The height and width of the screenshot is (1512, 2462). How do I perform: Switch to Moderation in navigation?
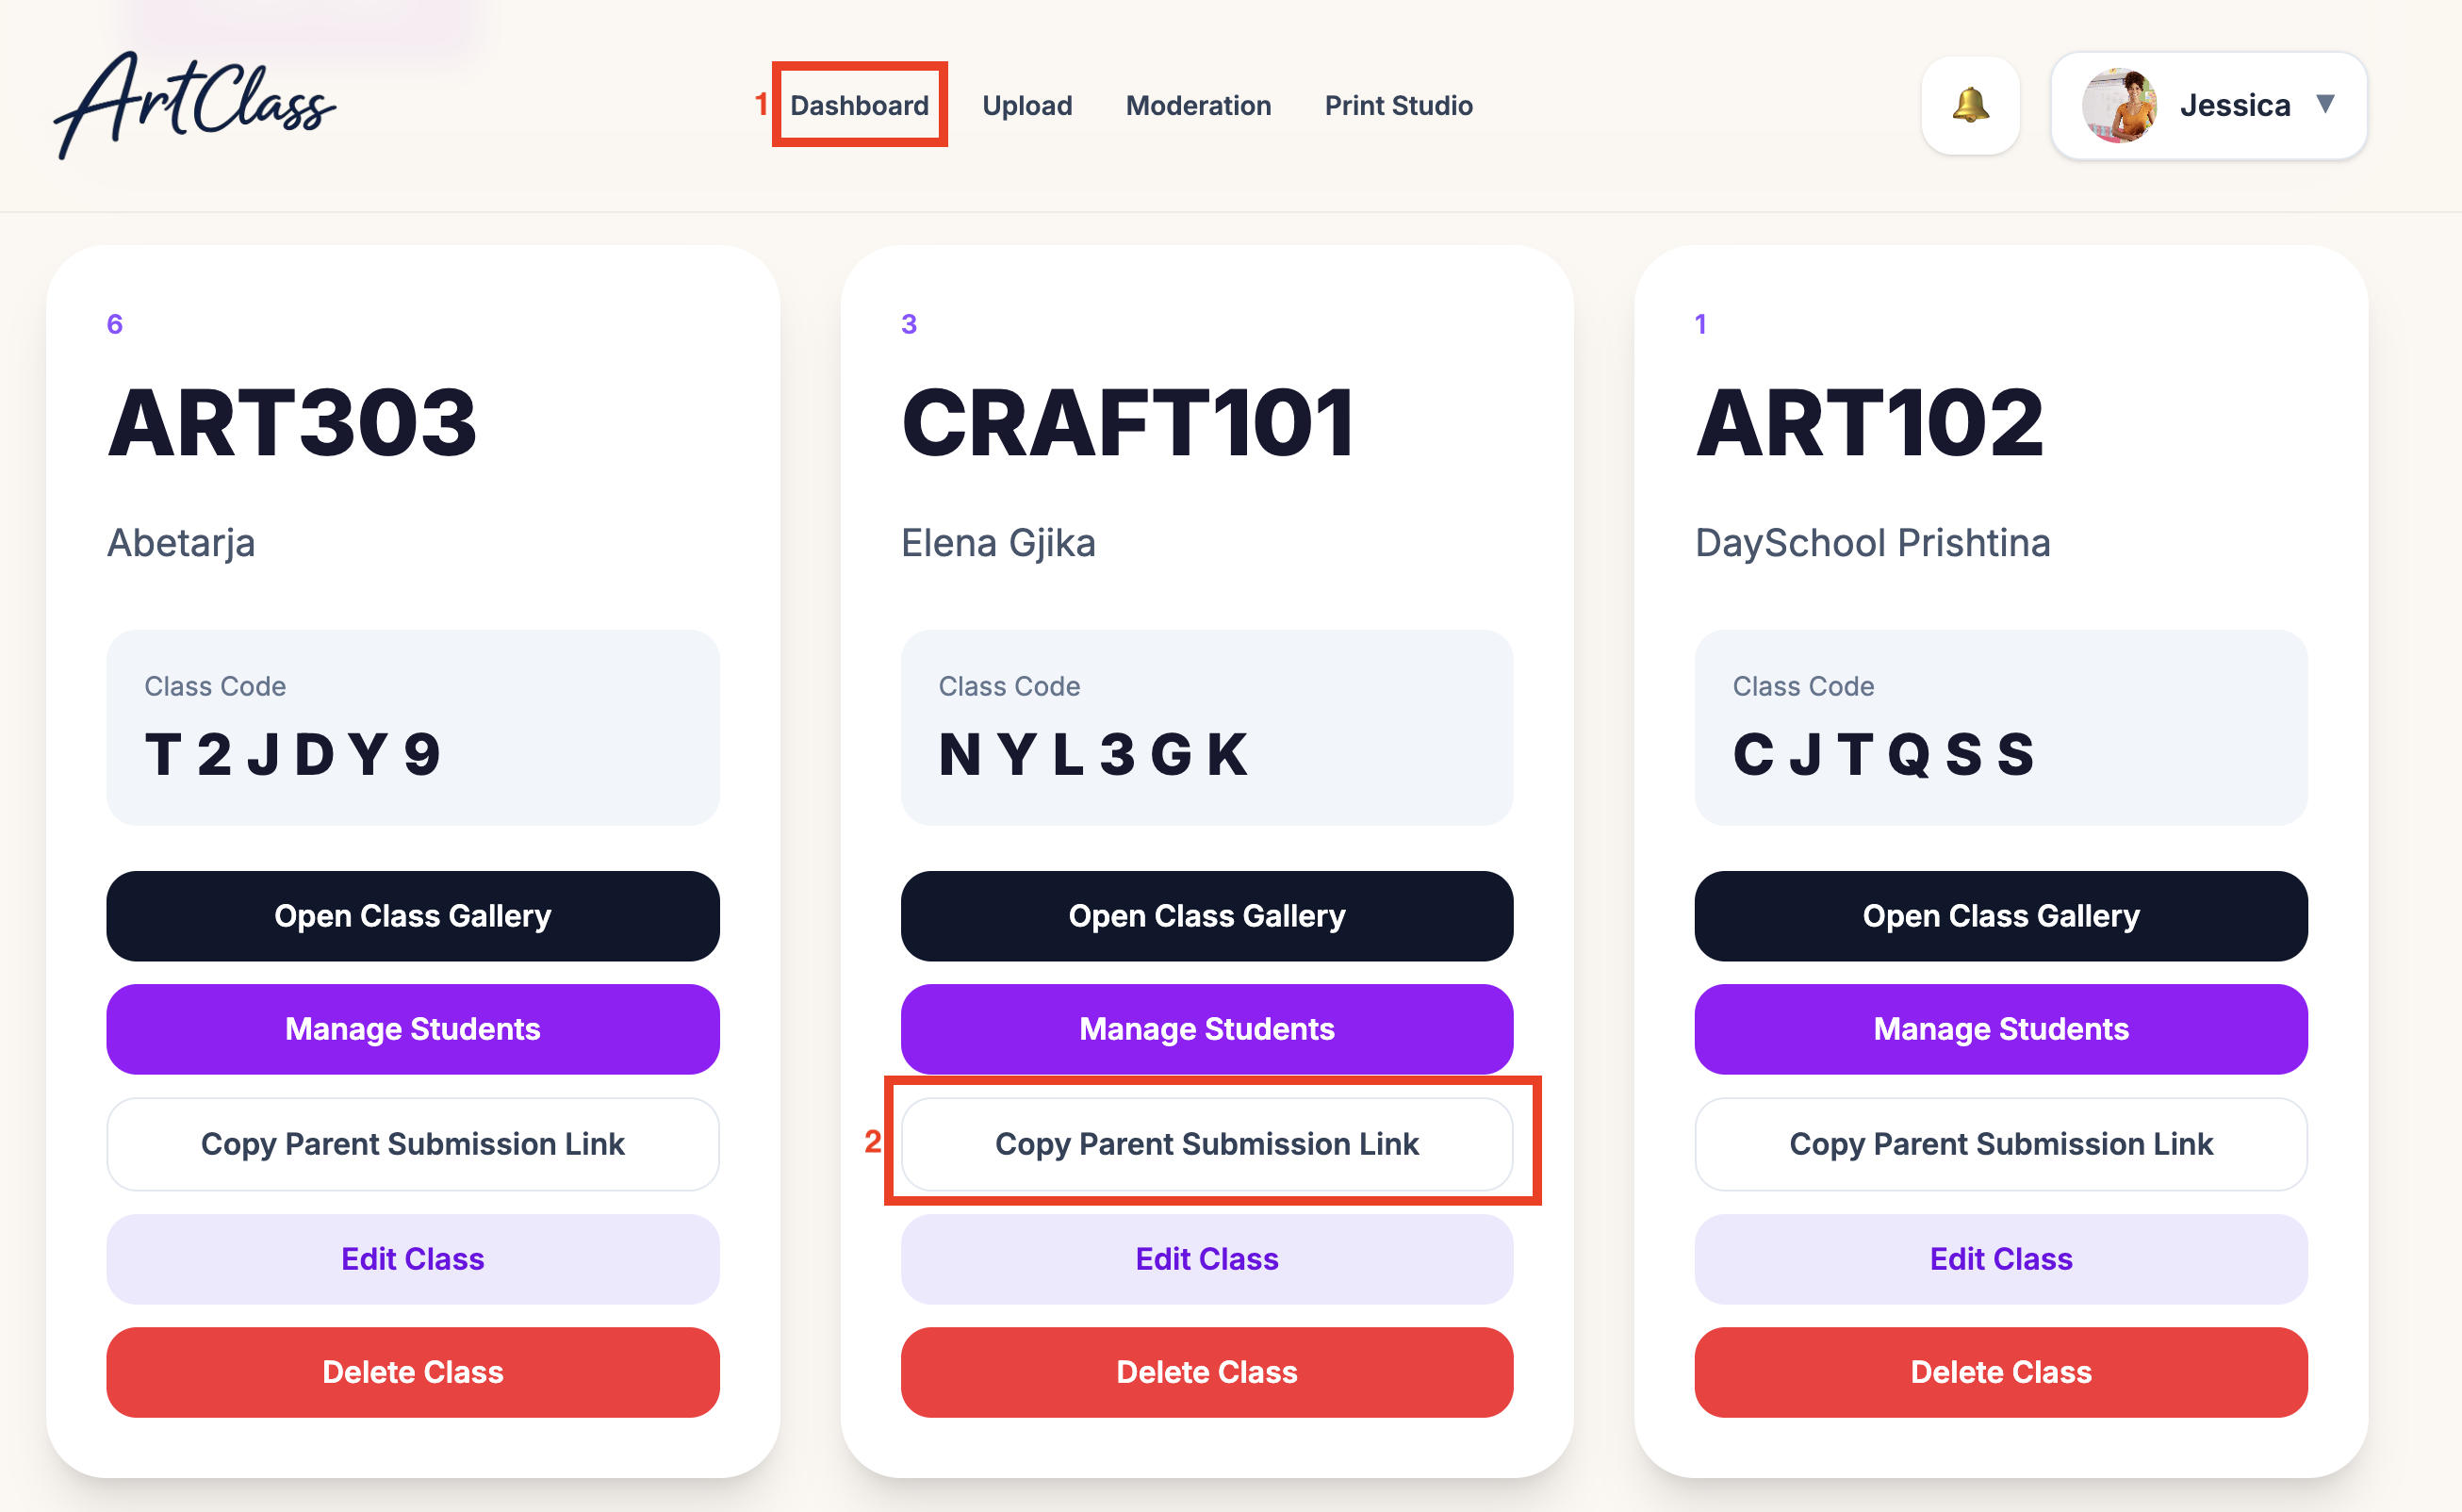1198,105
